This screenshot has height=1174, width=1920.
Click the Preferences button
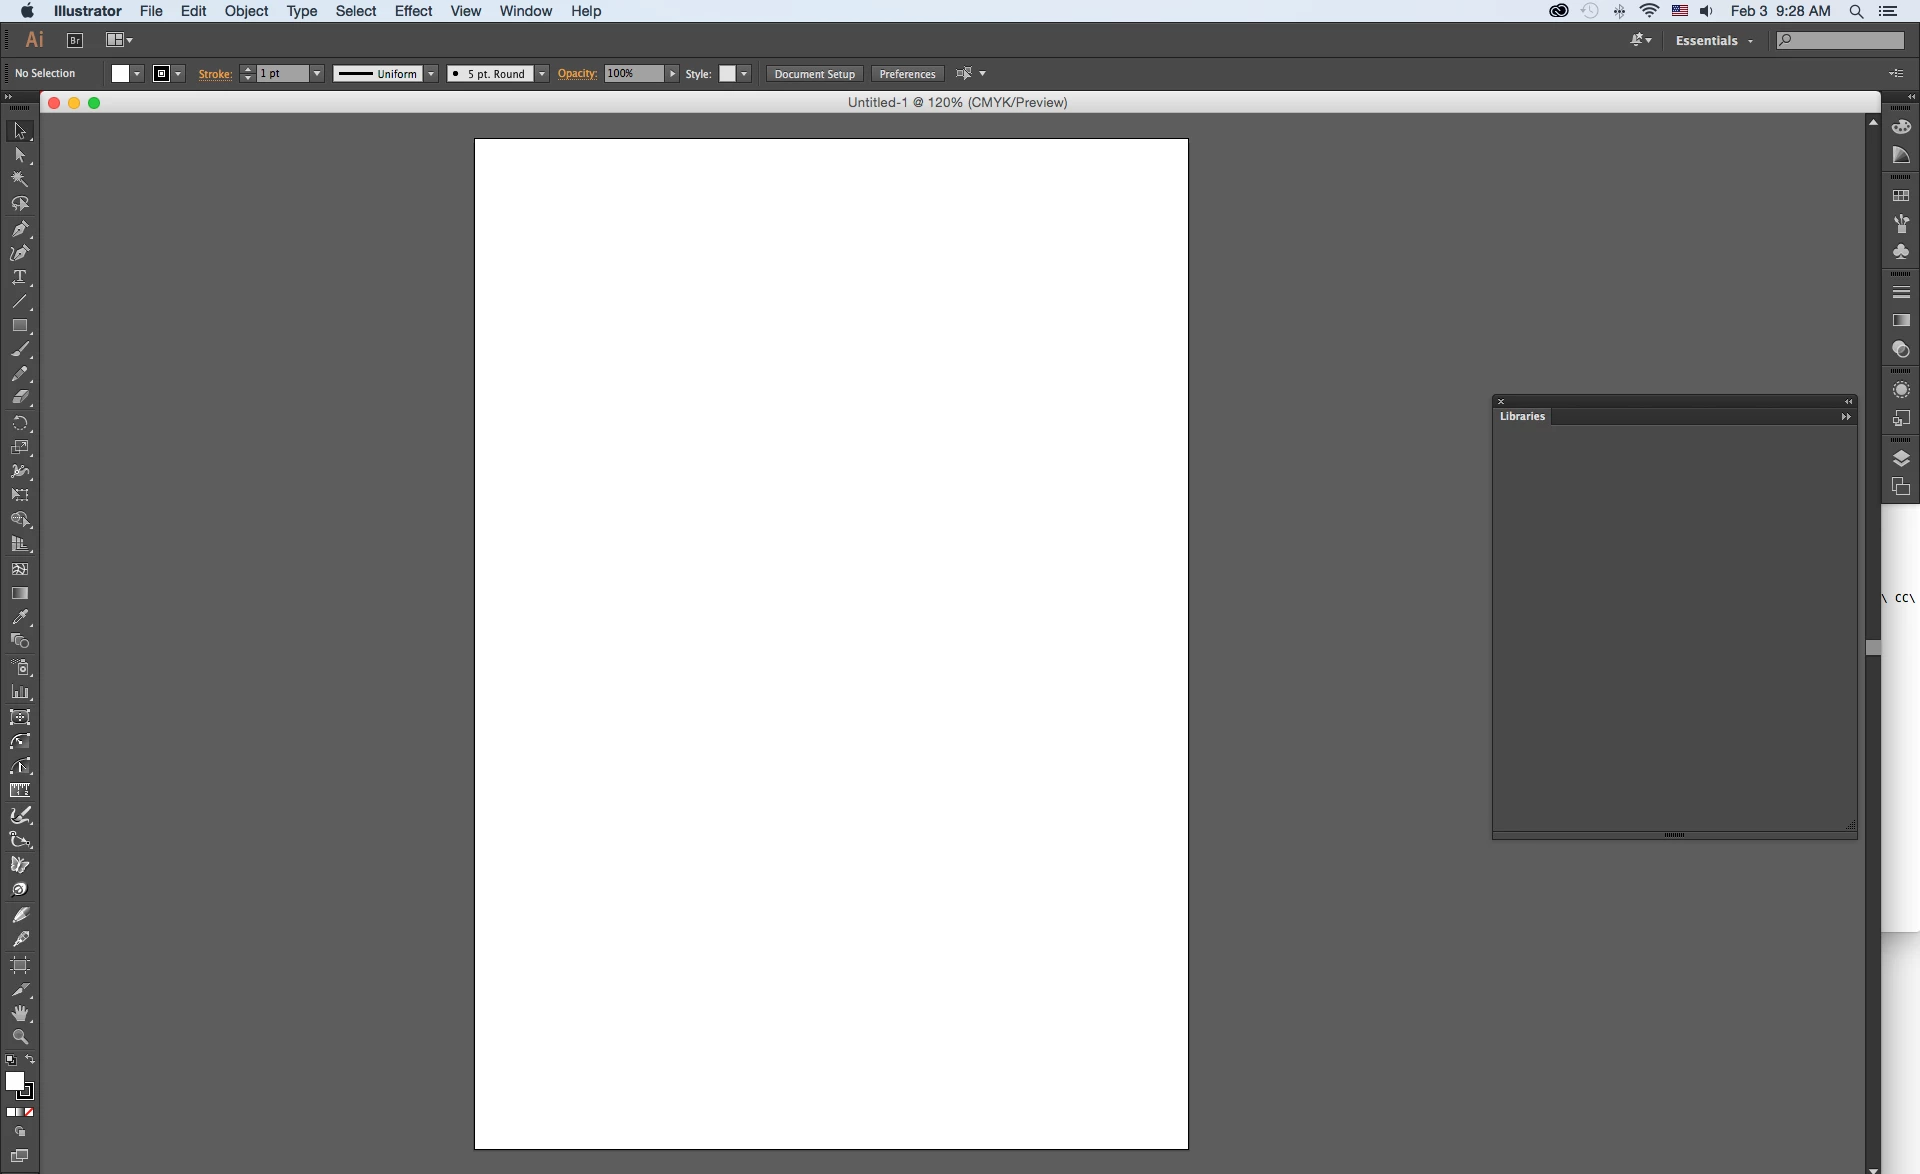(907, 74)
